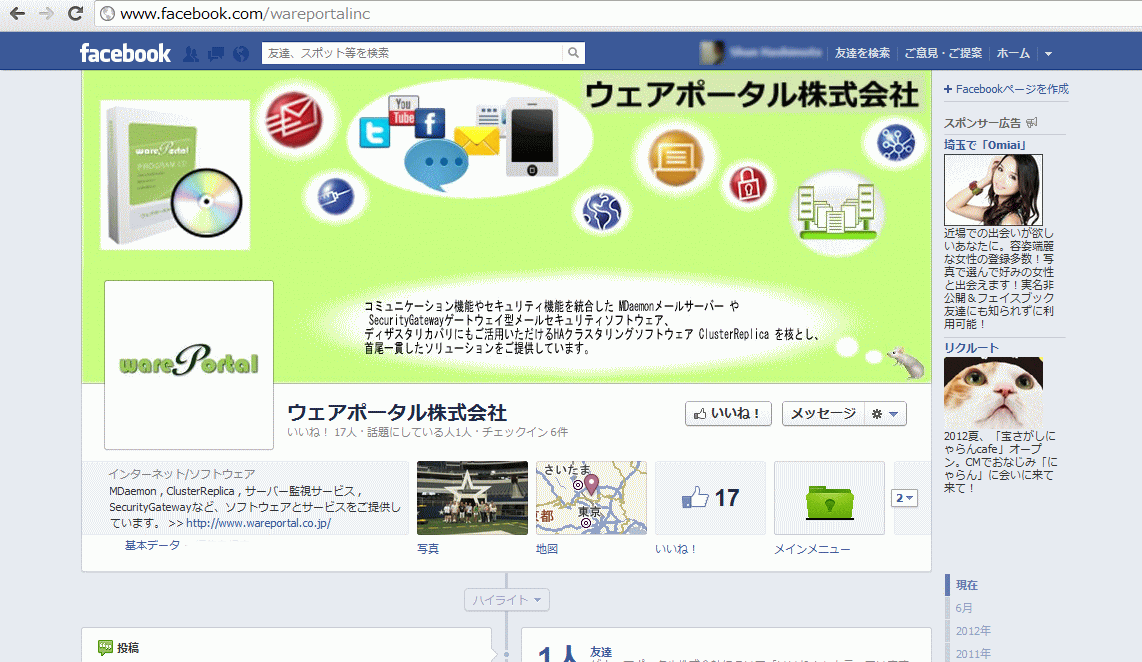Click the 友達 link in the likes box

(x=601, y=651)
